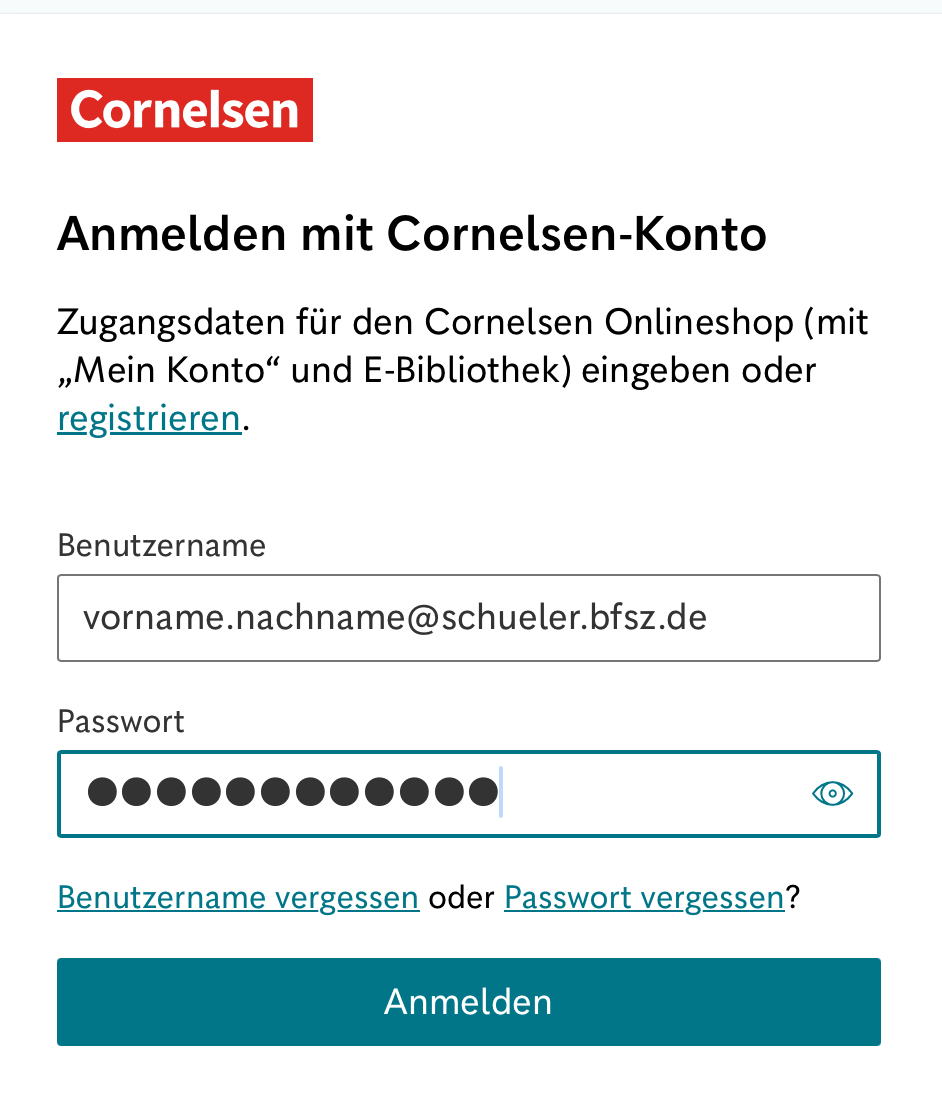Focus the Benutzername input field
Image resolution: width=942 pixels, height=1103 pixels.
pyautogui.click(x=468, y=618)
